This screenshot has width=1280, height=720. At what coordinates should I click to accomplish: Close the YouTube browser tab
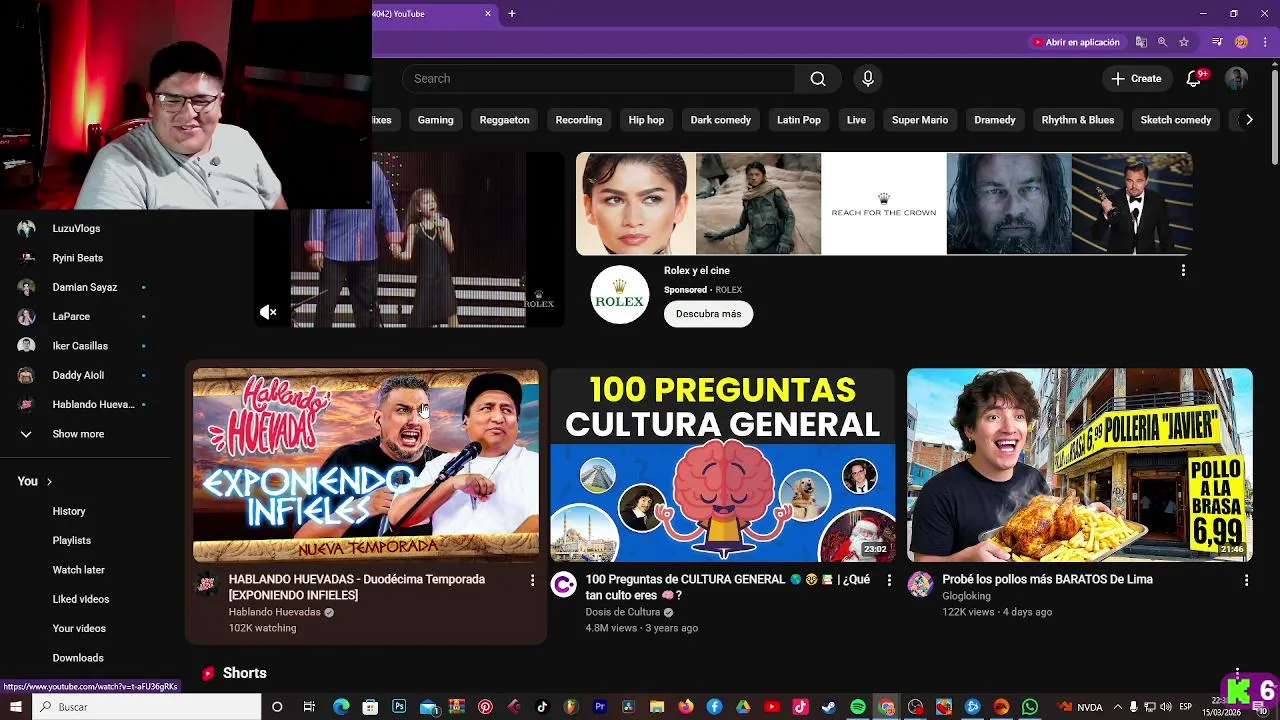pos(488,14)
